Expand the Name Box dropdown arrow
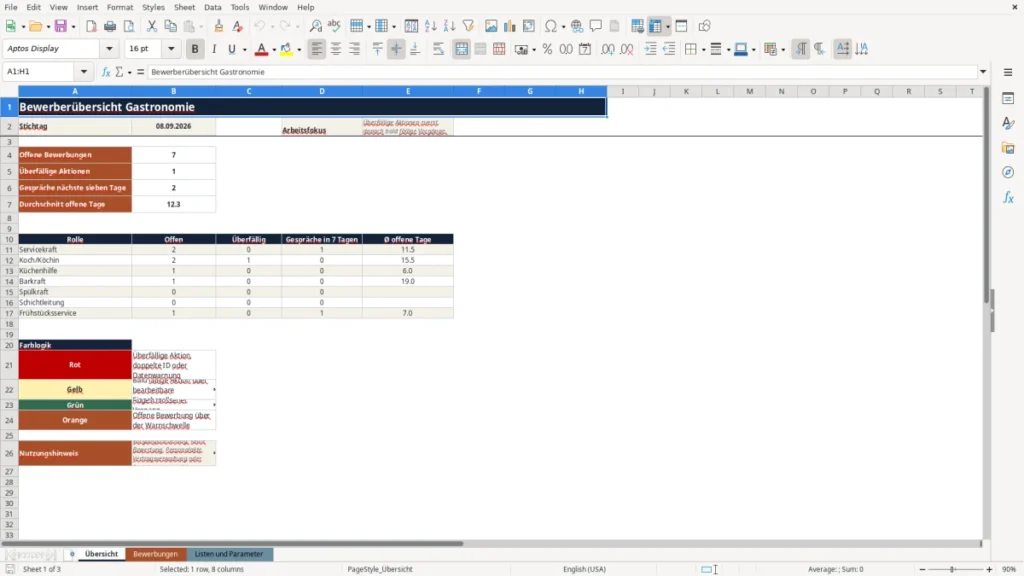Viewport: 1024px width, 576px height. tap(84, 72)
